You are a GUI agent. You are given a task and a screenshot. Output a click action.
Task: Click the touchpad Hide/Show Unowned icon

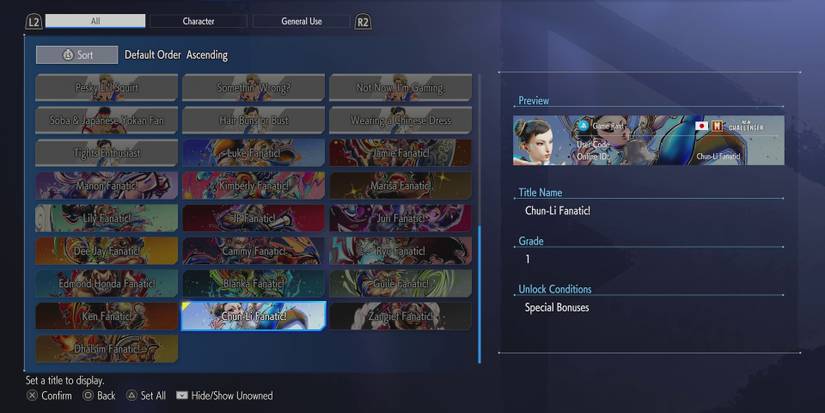tap(182, 395)
